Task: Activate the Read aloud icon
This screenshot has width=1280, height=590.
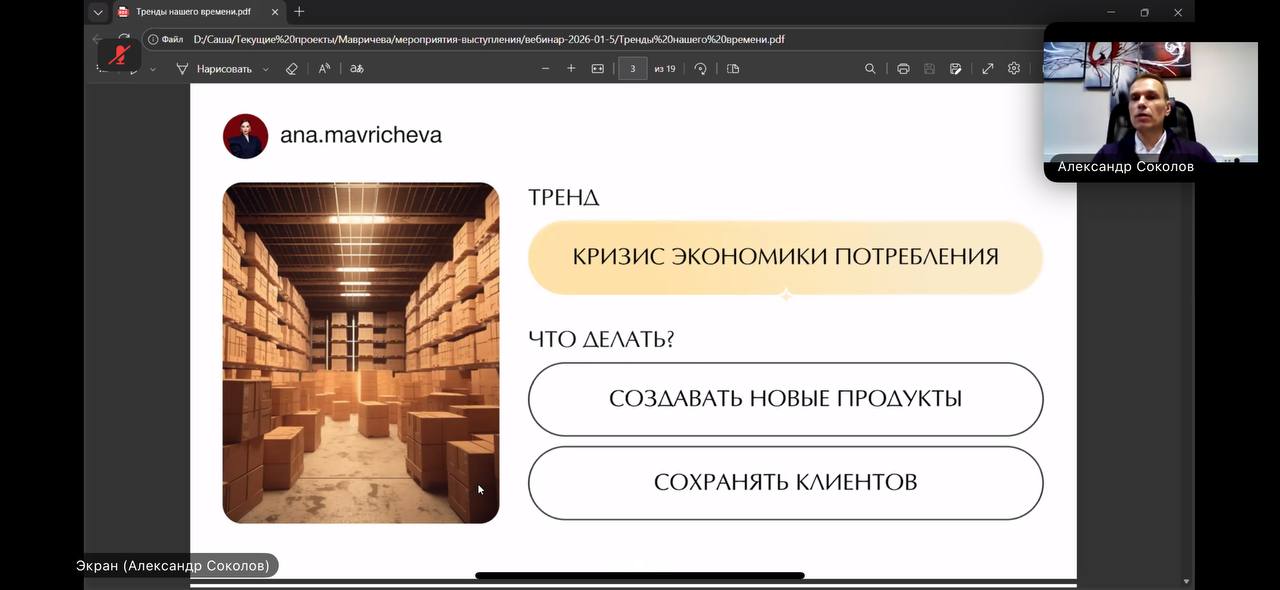Action: (324, 69)
